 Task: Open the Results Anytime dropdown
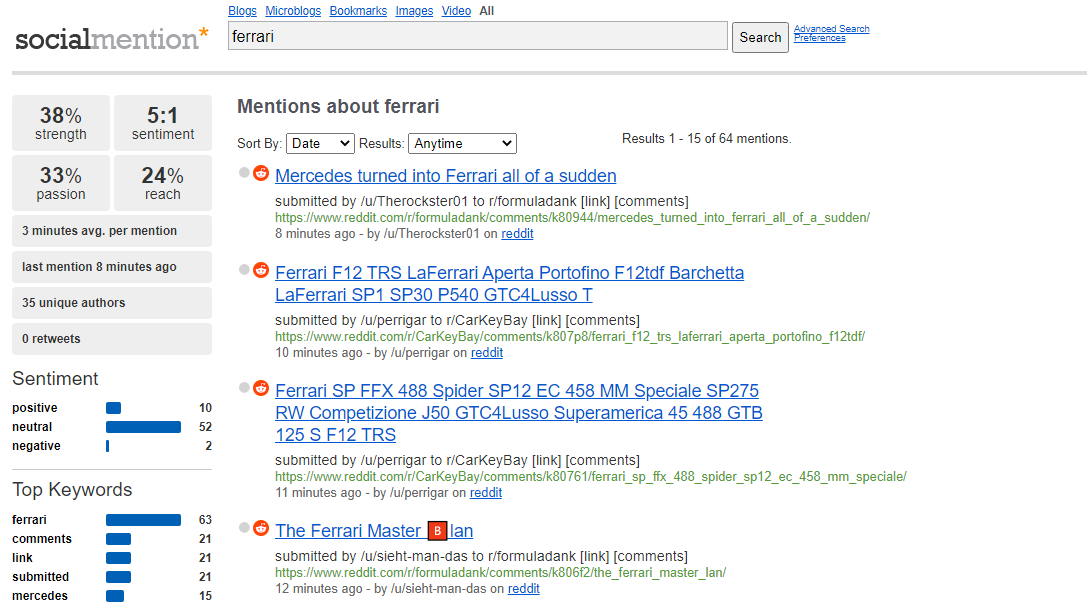point(462,143)
